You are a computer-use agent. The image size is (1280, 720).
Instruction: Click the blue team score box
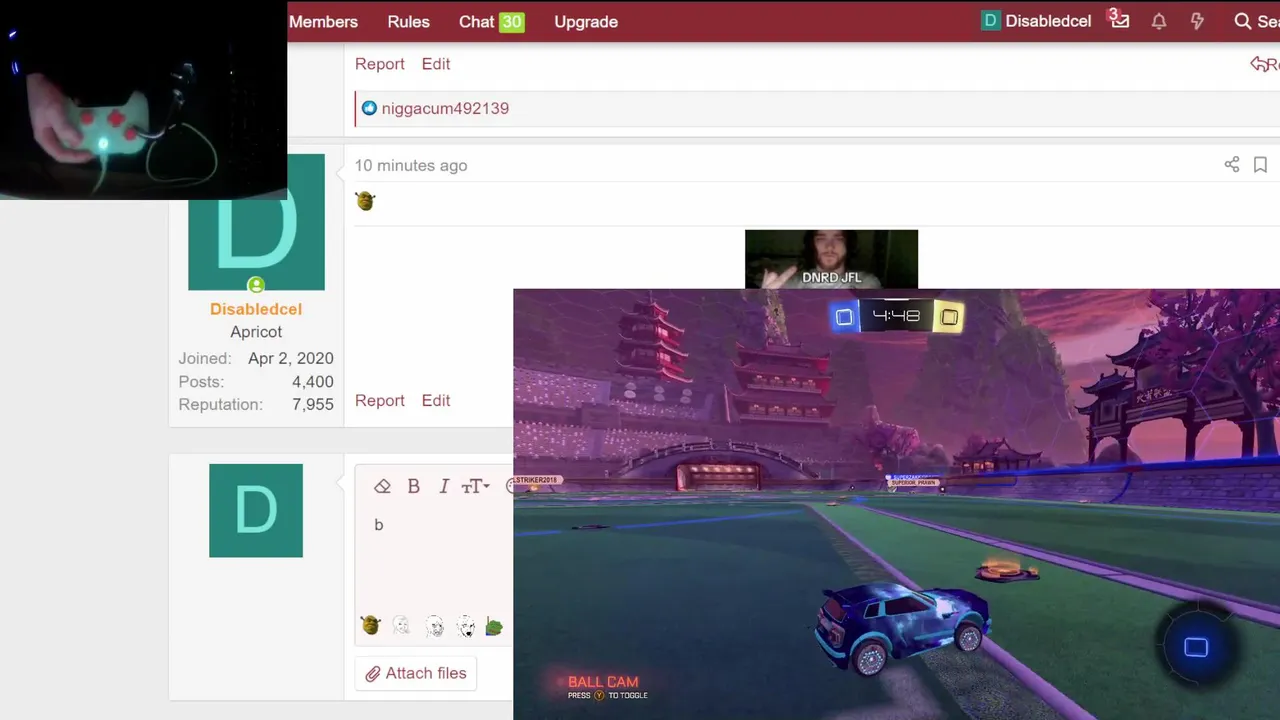(844, 317)
